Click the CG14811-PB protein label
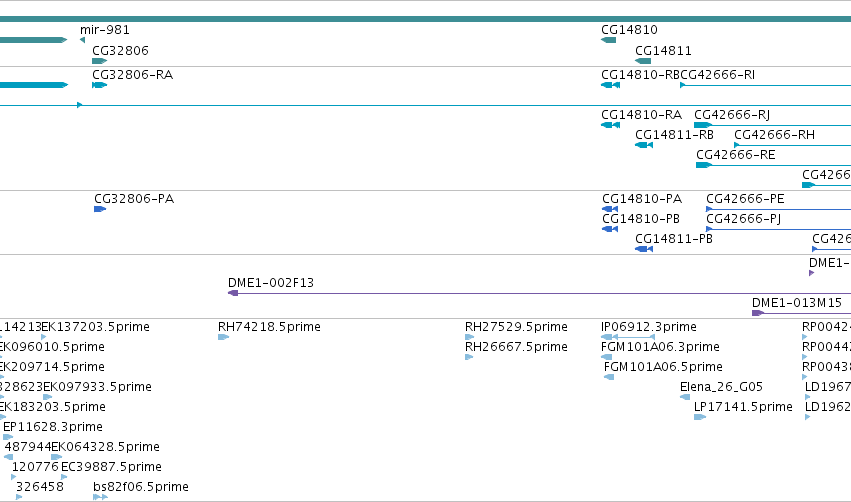The image size is (851, 502). pos(674,239)
